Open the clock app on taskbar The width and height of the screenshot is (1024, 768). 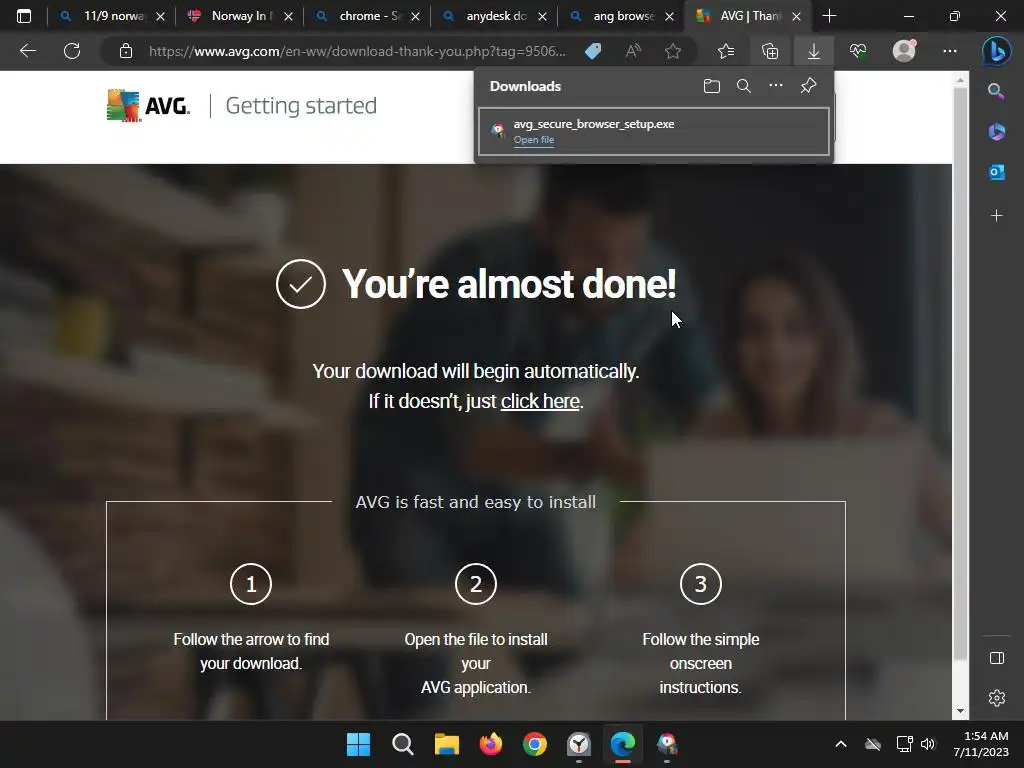pyautogui.click(x=579, y=744)
